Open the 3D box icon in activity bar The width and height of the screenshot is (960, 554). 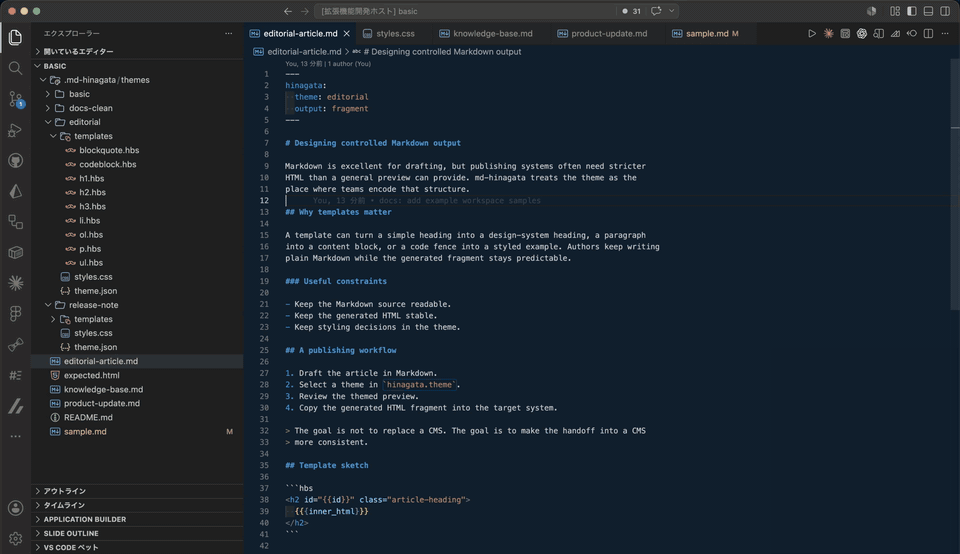point(15,252)
